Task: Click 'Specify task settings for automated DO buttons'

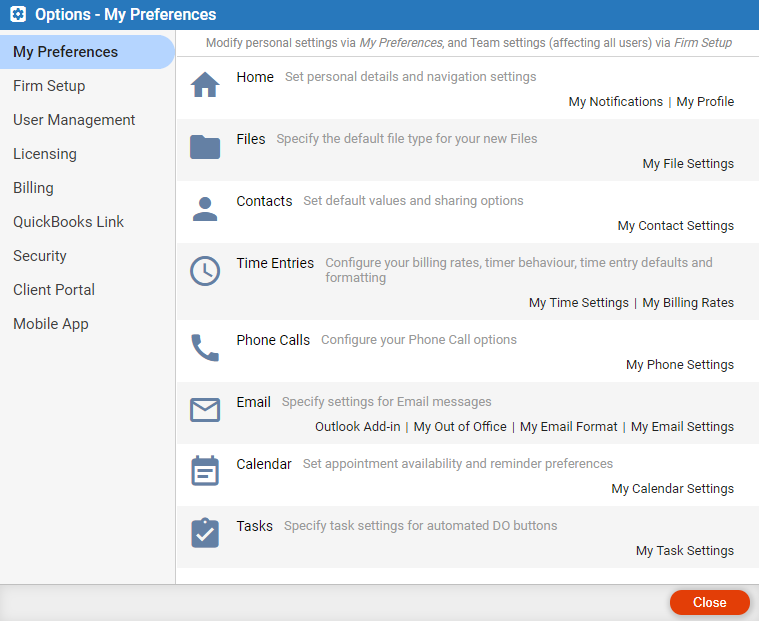Action: pos(420,526)
